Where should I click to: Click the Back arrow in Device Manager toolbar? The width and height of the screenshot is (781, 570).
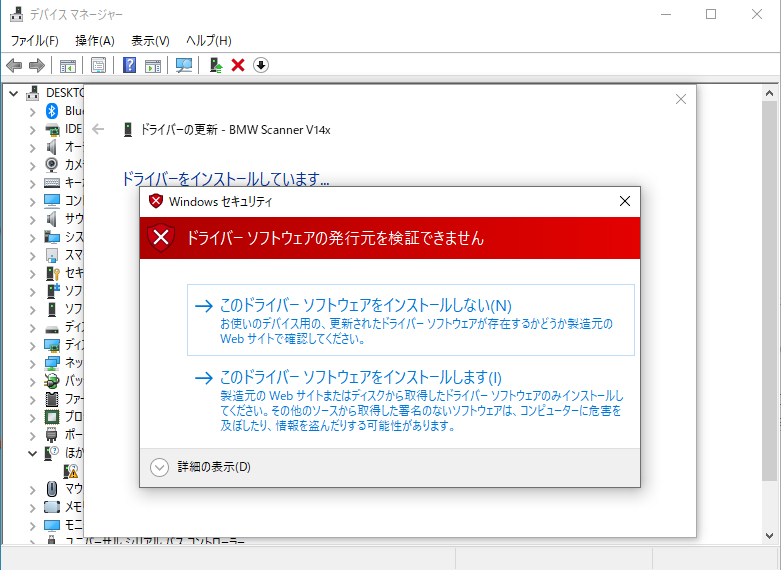[x=14, y=65]
